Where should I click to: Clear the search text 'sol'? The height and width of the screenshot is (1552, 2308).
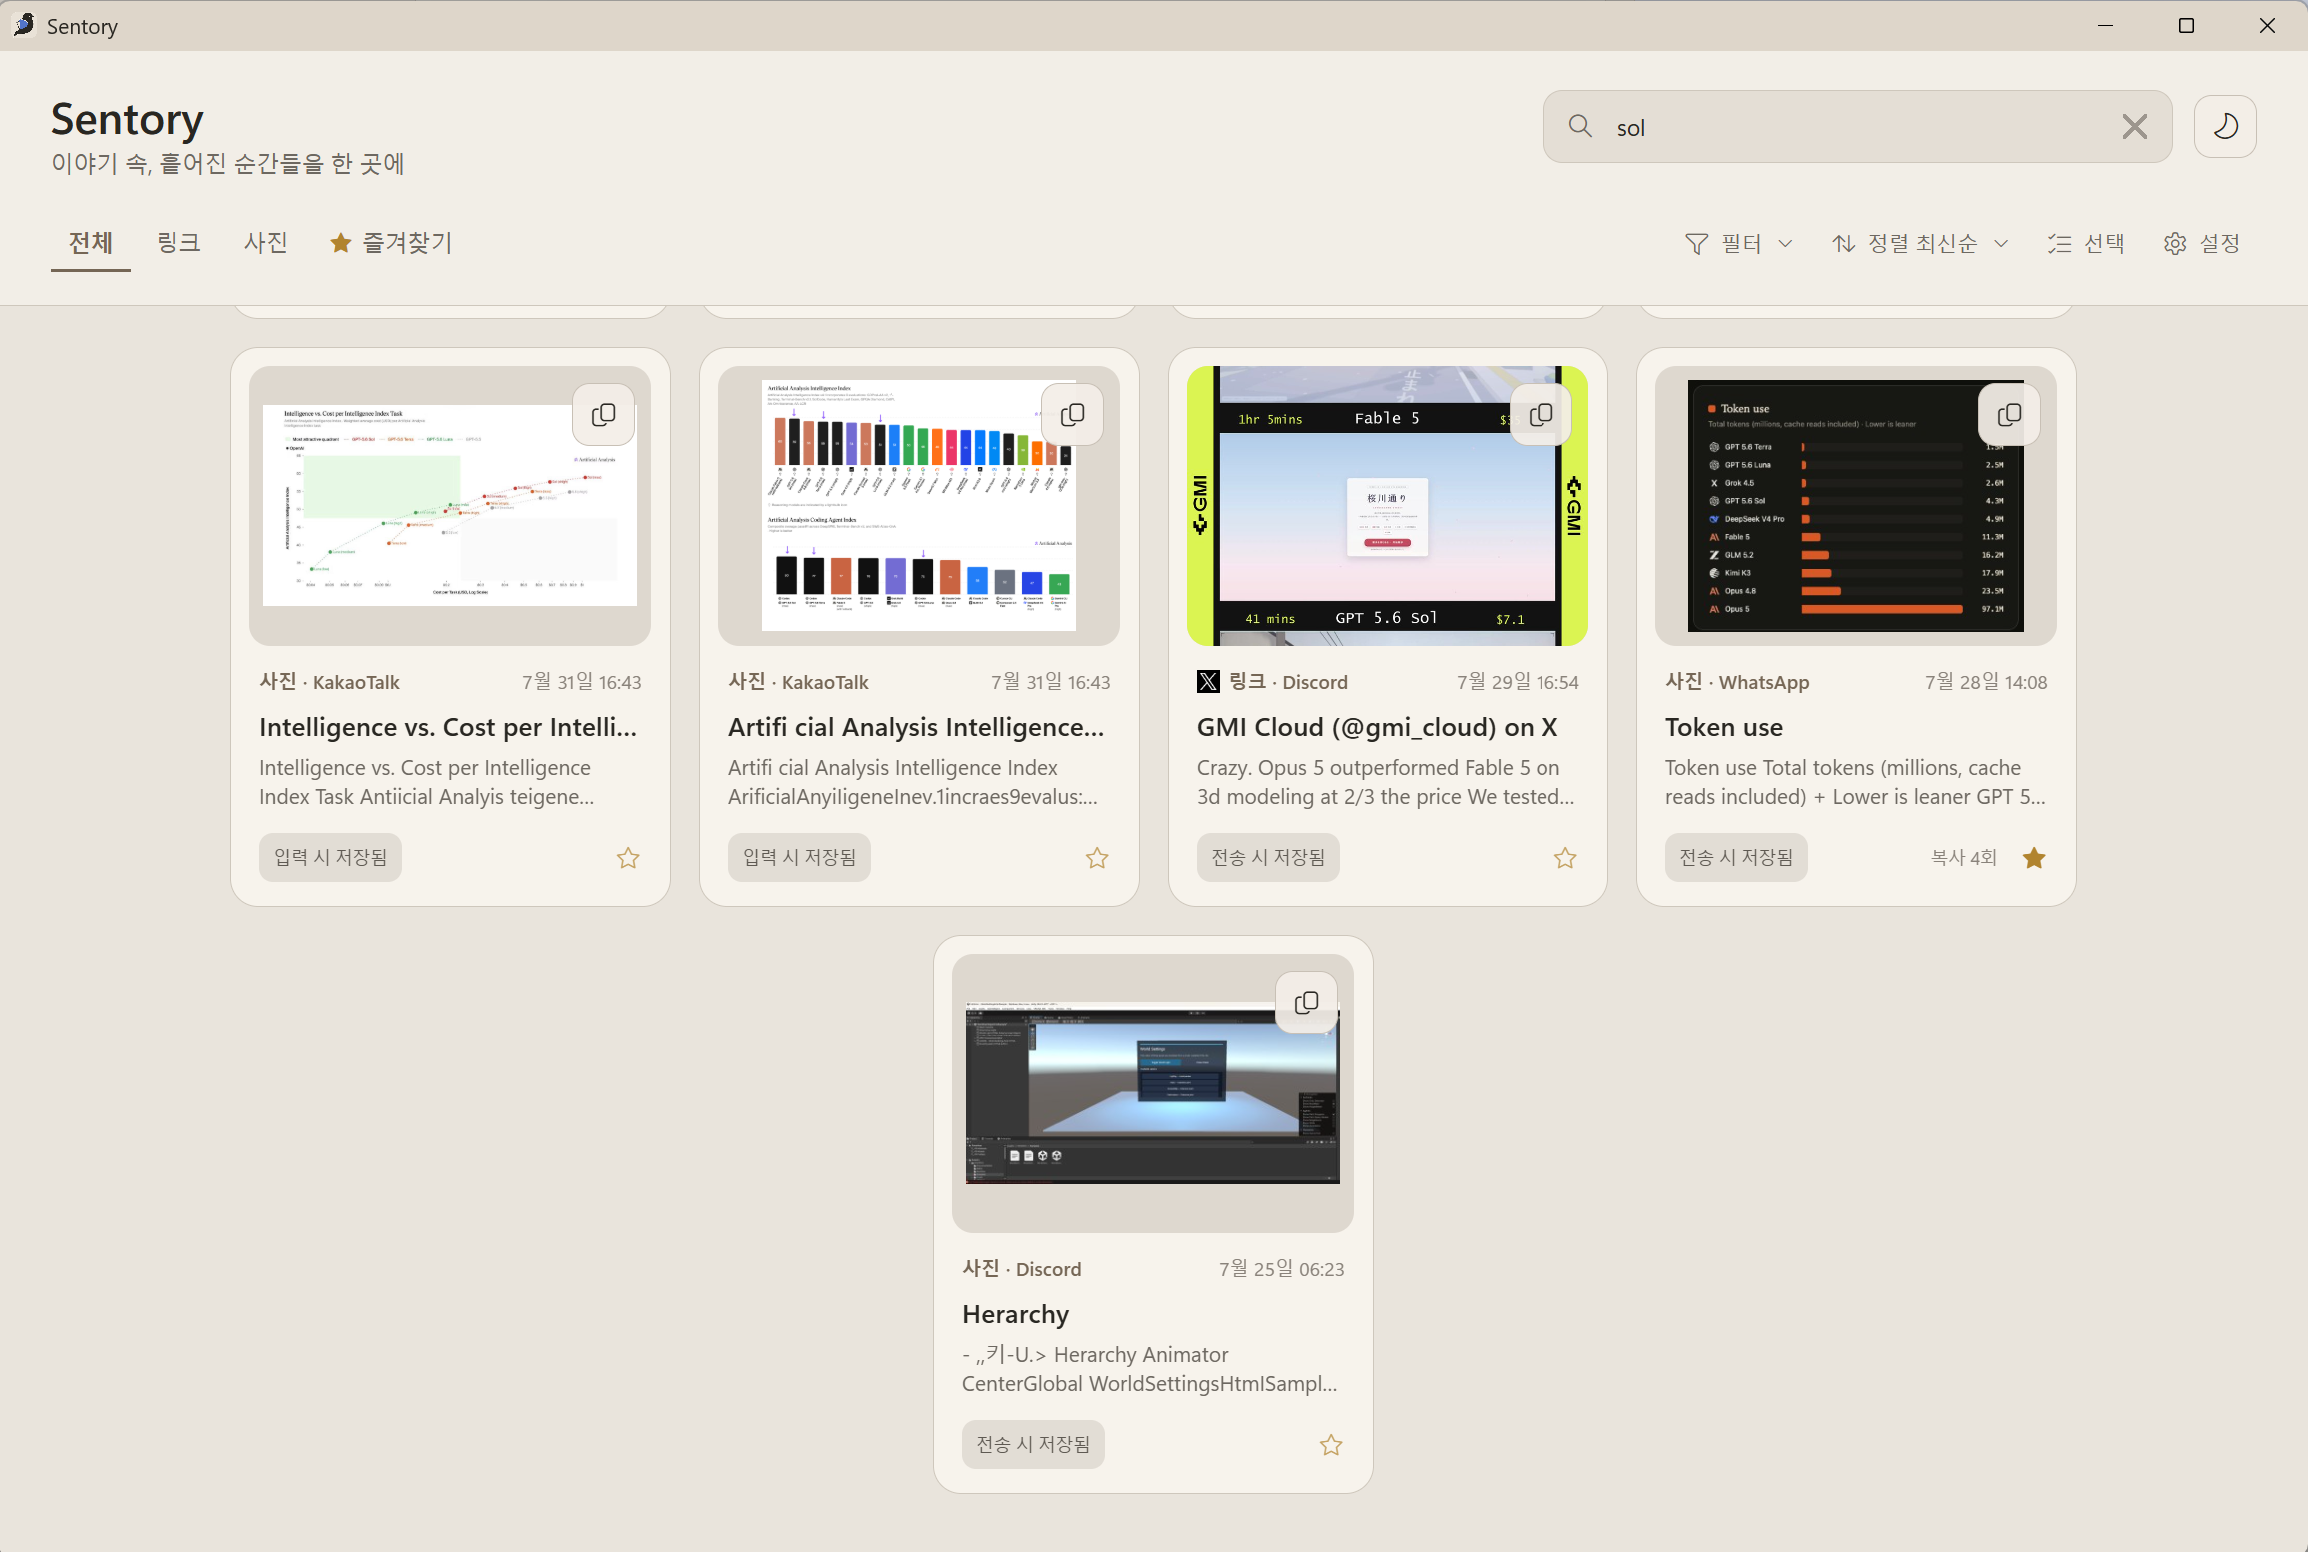tap(2134, 127)
